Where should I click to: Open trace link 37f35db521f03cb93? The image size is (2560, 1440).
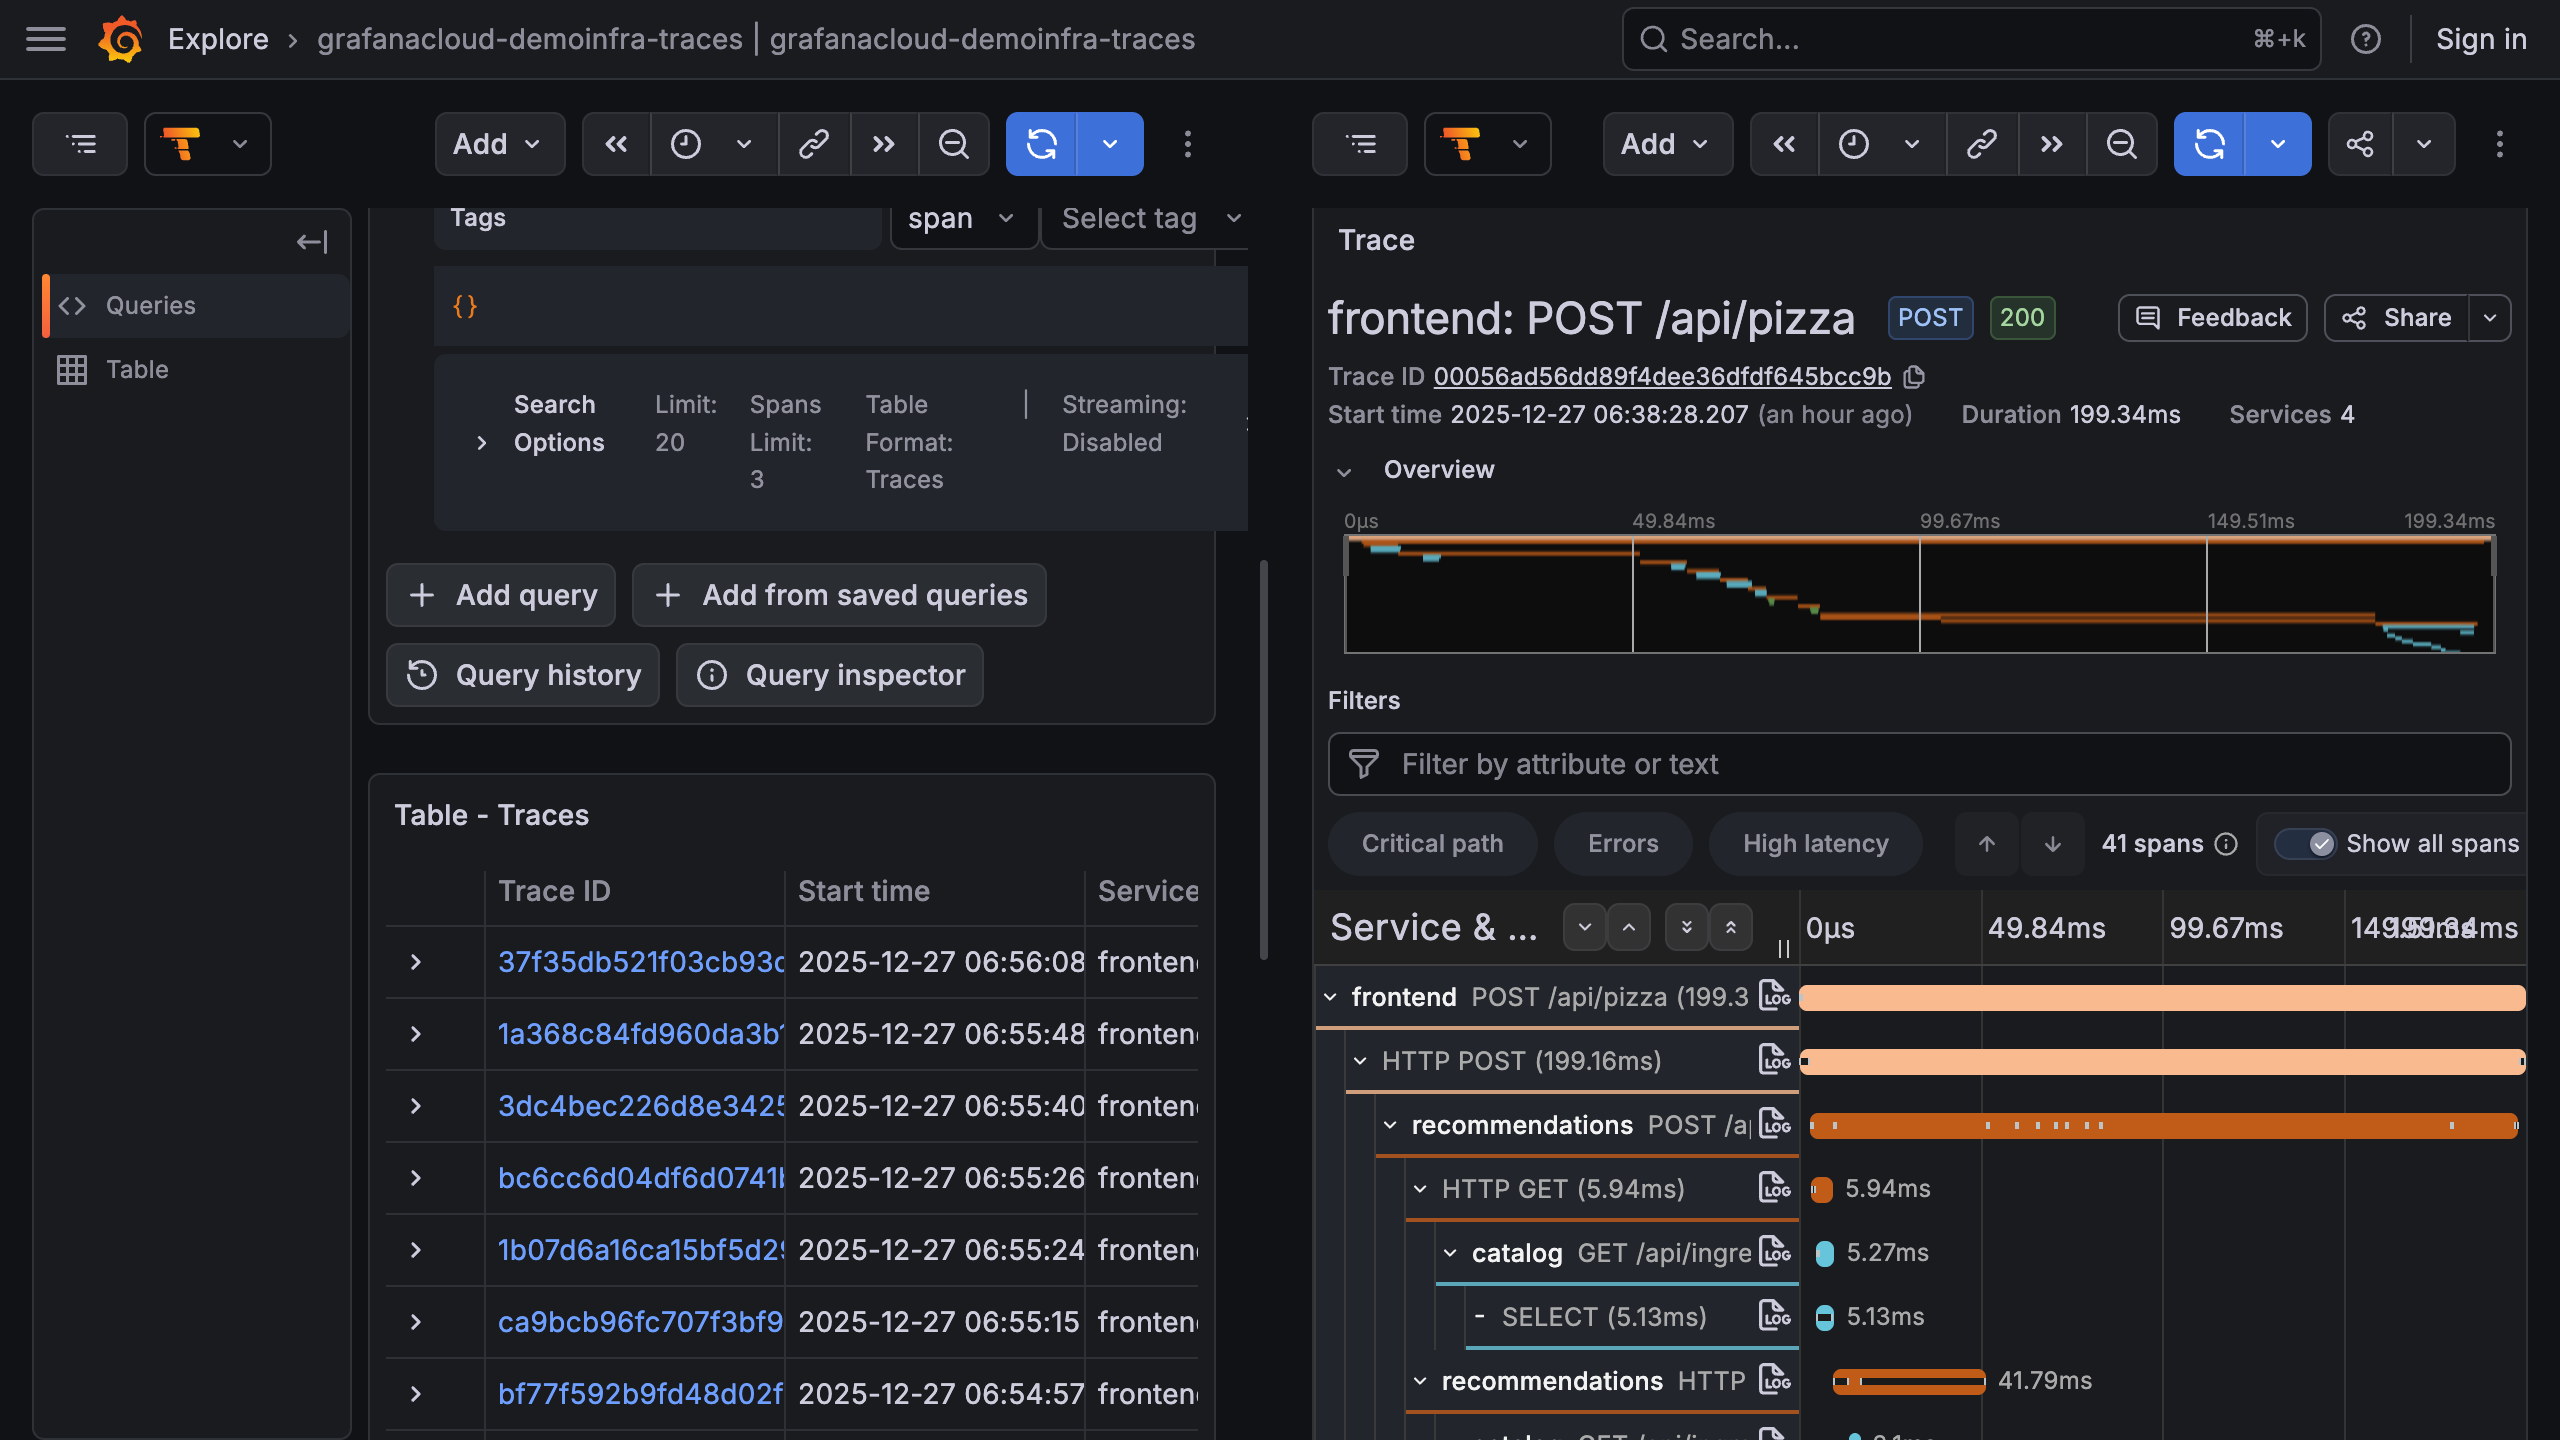click(x=640, y=962)
